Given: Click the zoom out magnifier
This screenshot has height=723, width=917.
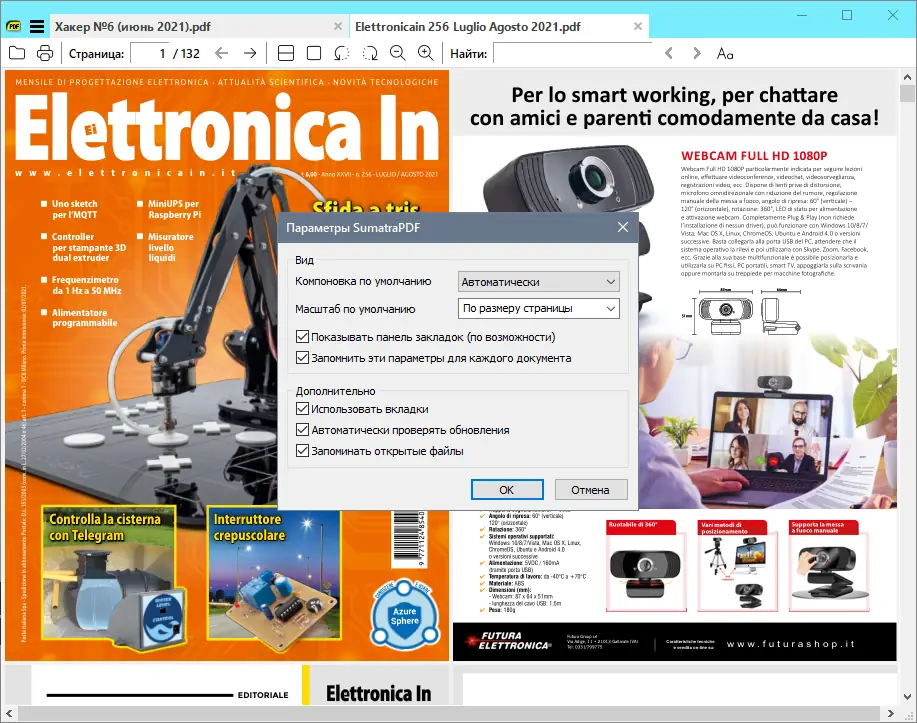Looking at the screenshot, I should (398, 53).
